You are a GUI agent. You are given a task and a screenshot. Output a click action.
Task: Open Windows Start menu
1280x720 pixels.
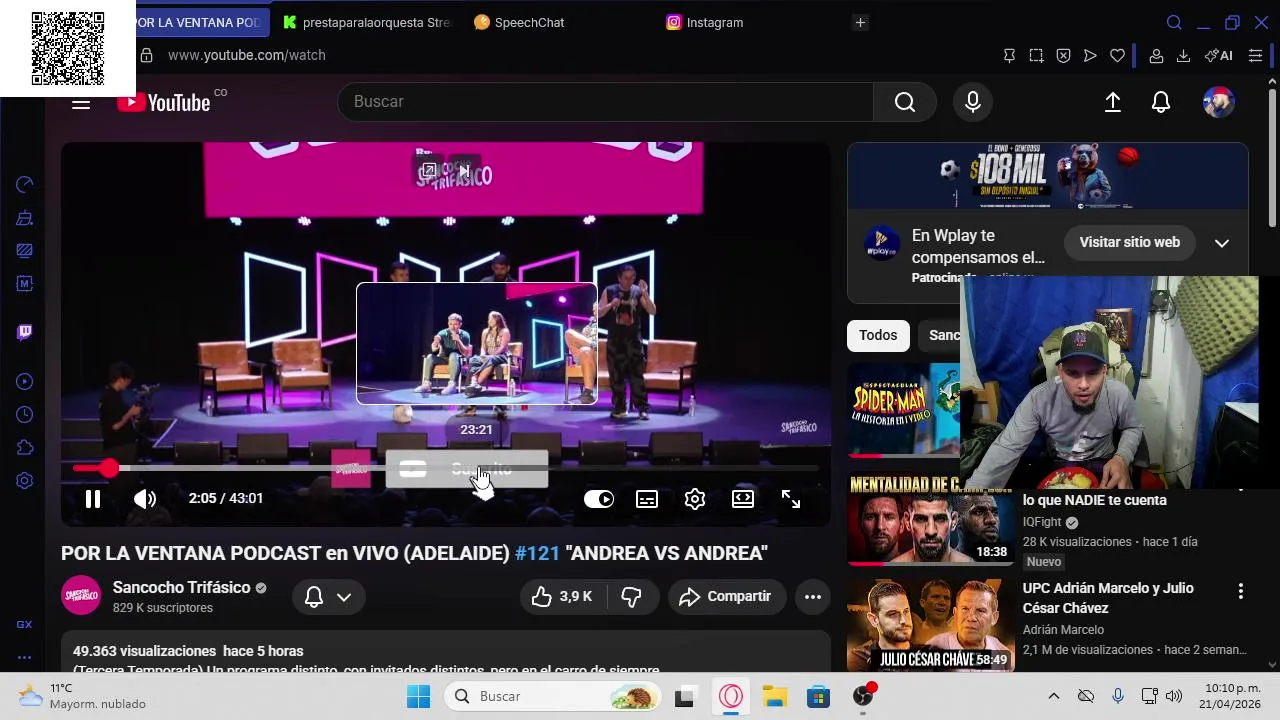coord(418,696)
